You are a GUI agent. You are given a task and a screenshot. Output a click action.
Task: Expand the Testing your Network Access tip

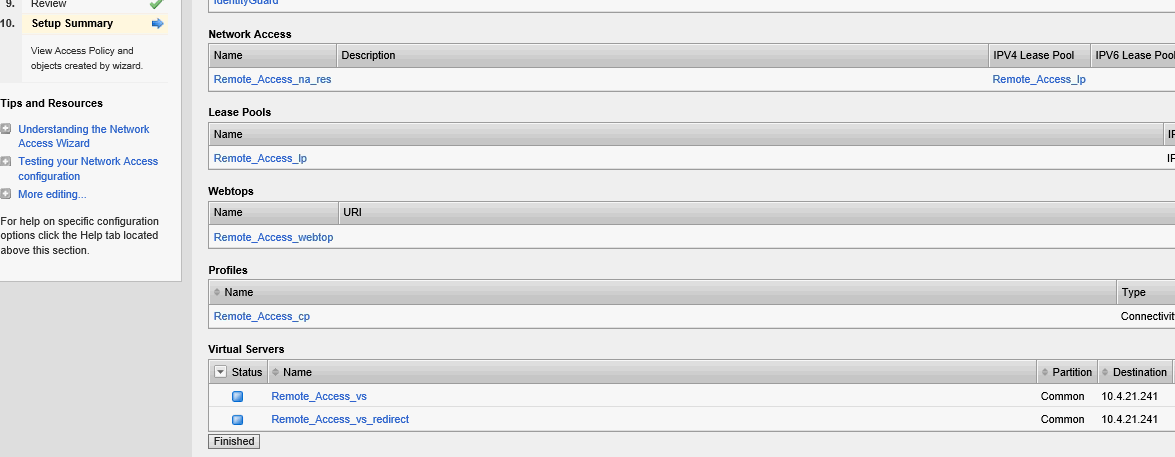[6, 161]
